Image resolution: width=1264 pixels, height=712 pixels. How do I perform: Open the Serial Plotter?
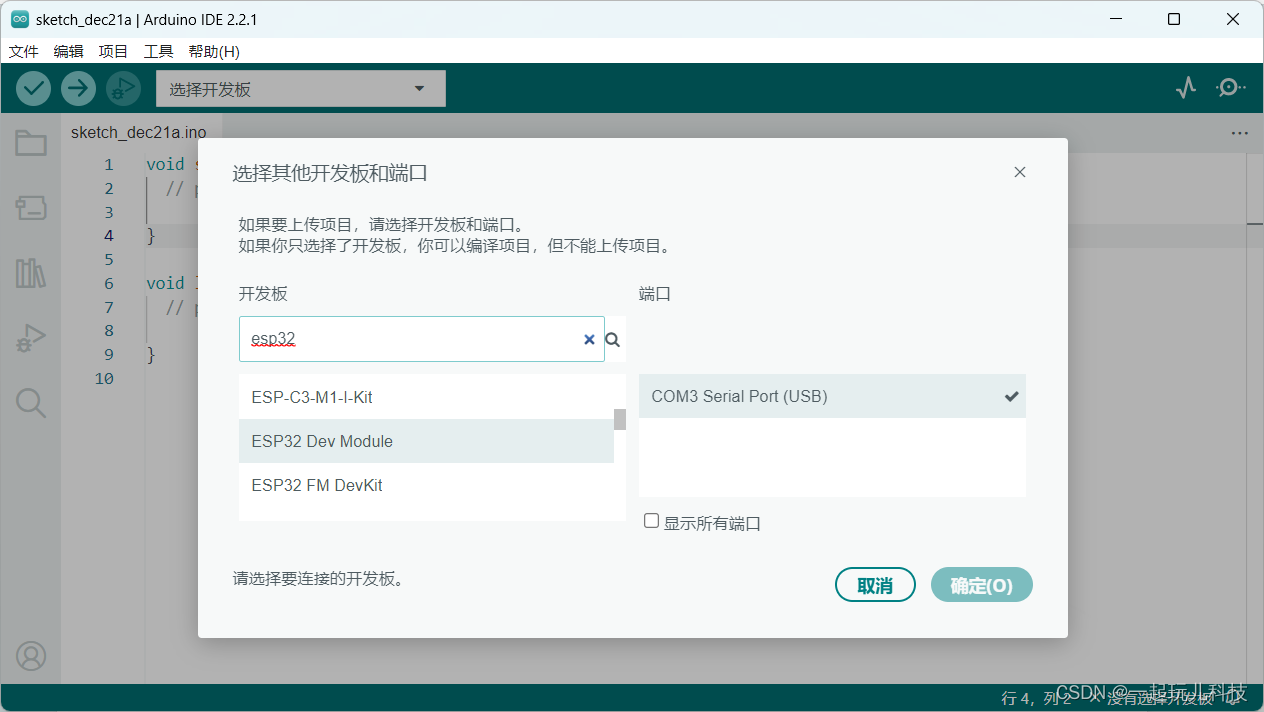(1186, 88)
